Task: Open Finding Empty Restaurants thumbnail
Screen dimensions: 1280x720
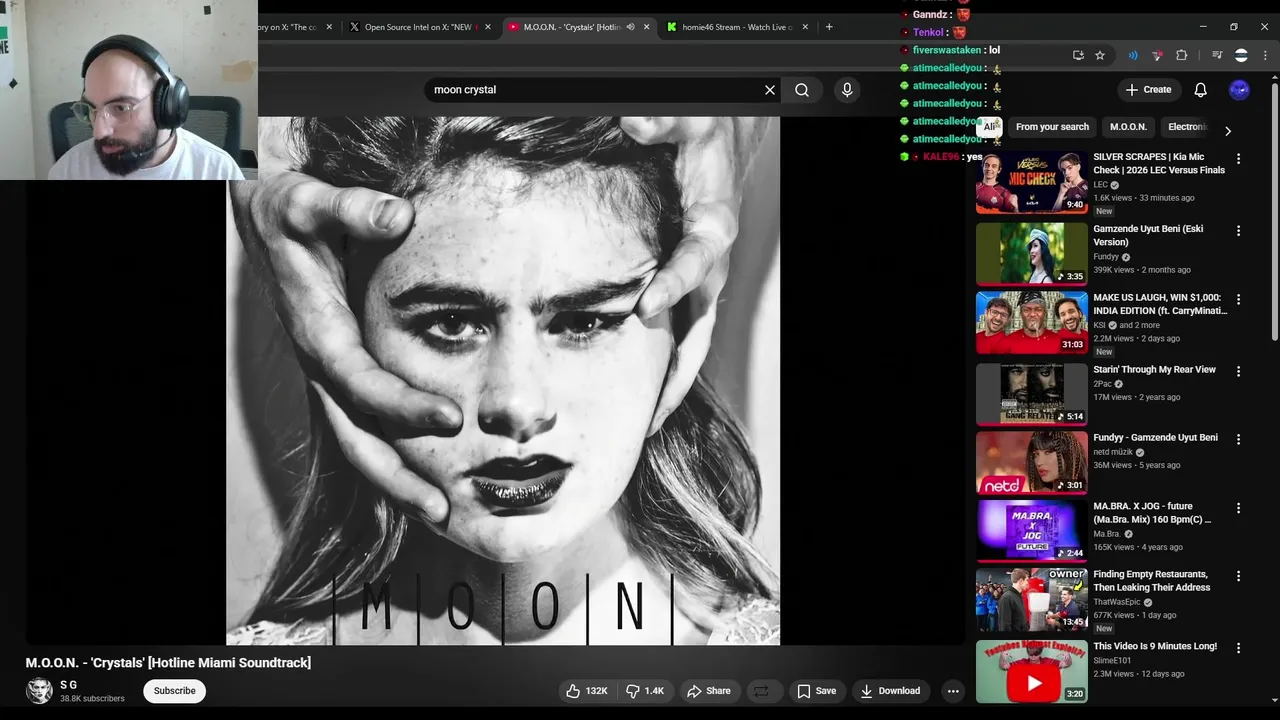Action: pyautogui.click(x=1031, y=599)
